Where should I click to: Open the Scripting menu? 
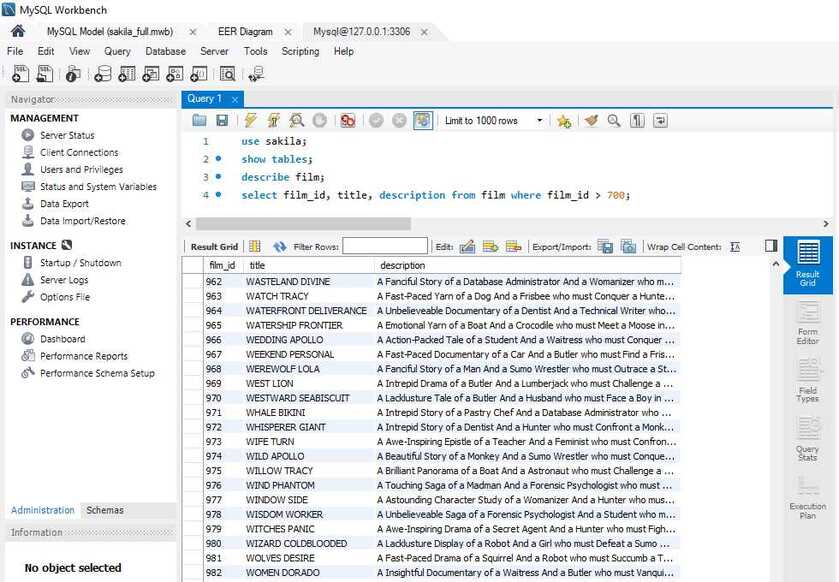click(300, 51)
